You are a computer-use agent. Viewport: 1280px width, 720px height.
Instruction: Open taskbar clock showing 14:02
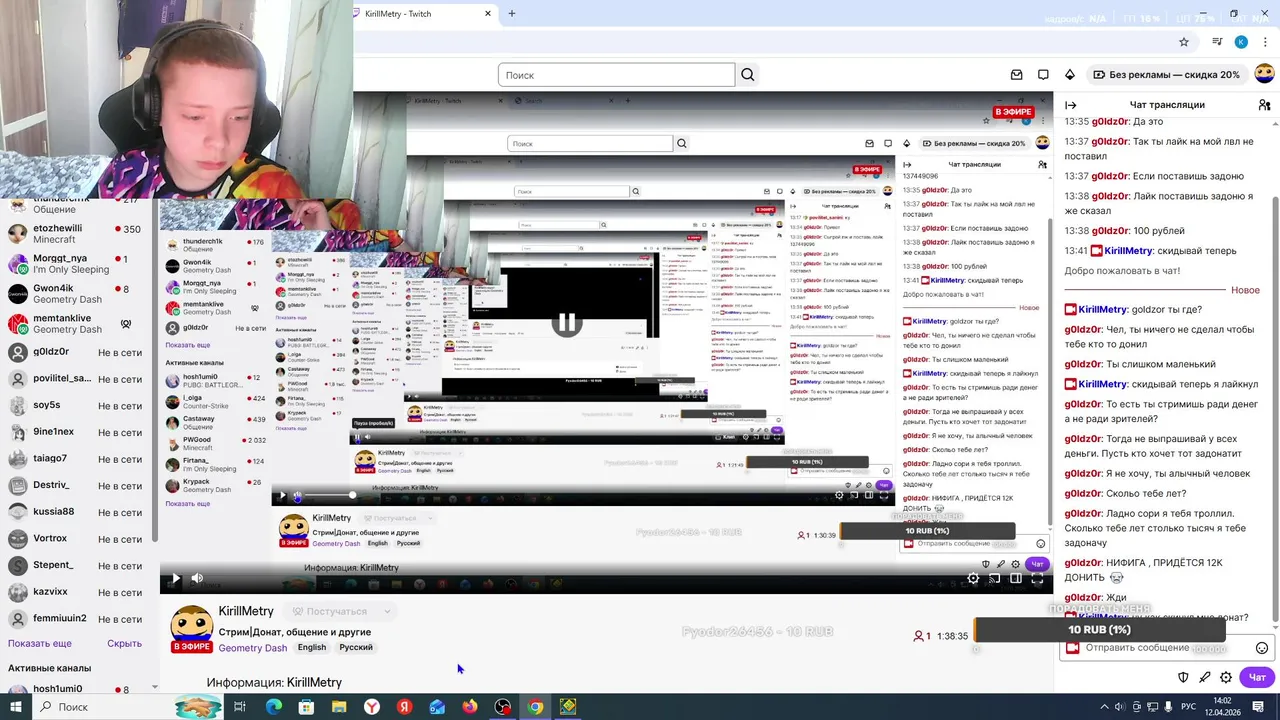tap(1222, 707)
